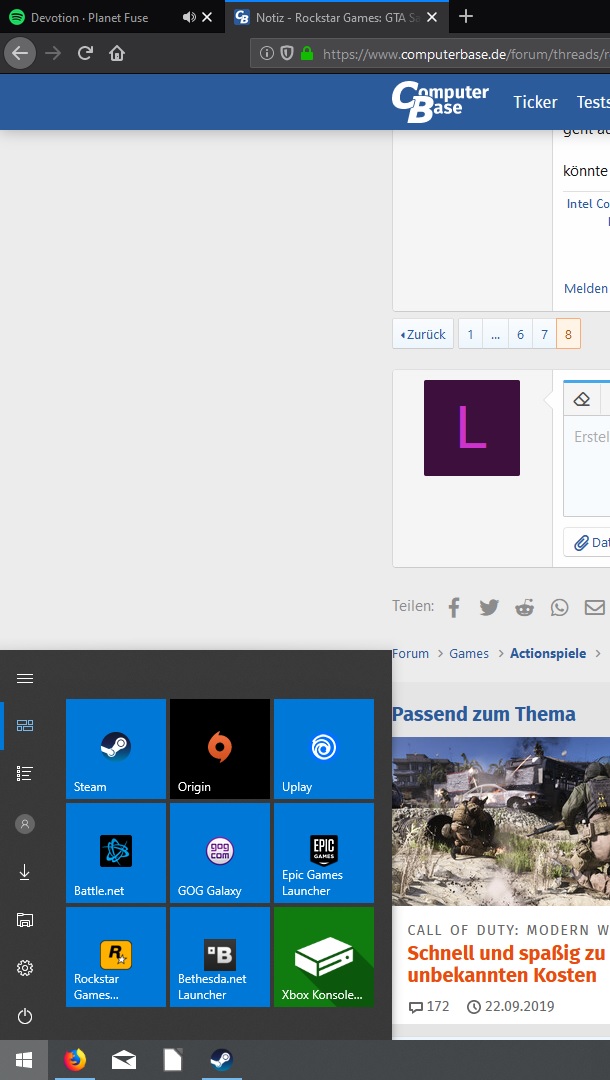
Task: Open a new browser tab
Action: [x=466, y=17]
